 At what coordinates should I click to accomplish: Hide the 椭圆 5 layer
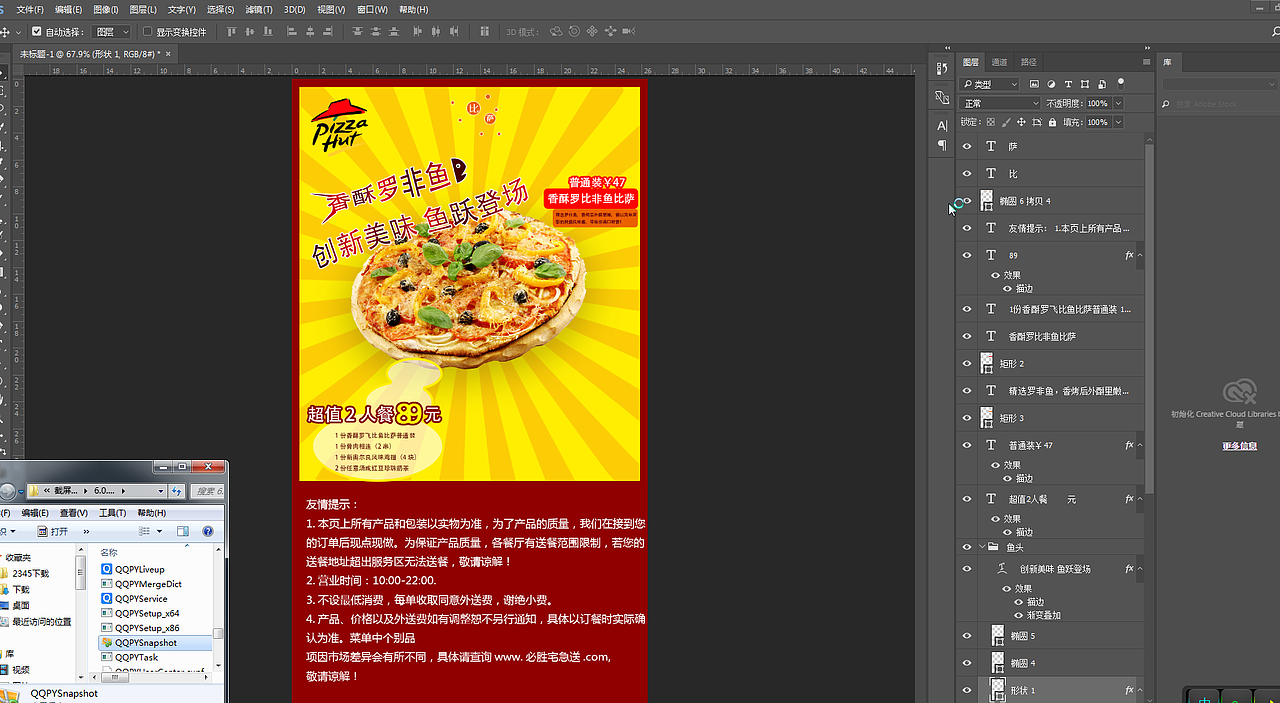966,636
